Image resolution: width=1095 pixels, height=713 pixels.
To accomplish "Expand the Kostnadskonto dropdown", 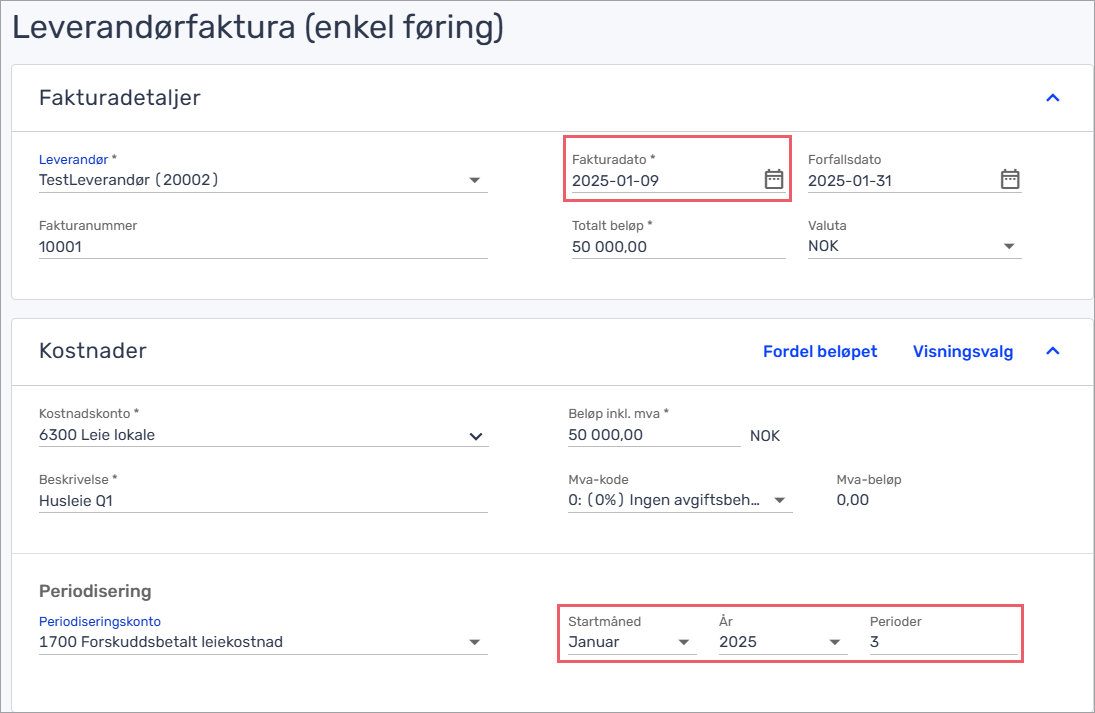I will (476, 436).
